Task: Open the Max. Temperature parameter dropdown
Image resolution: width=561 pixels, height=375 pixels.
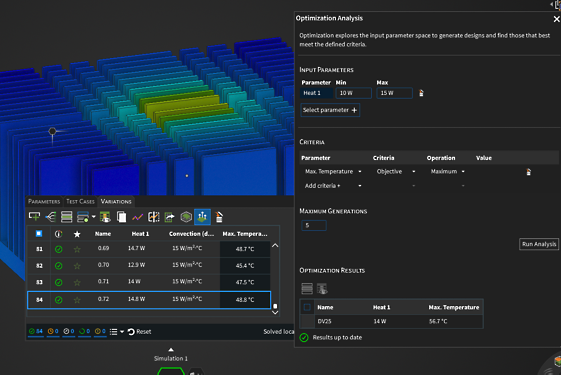Action: [360, 172]
